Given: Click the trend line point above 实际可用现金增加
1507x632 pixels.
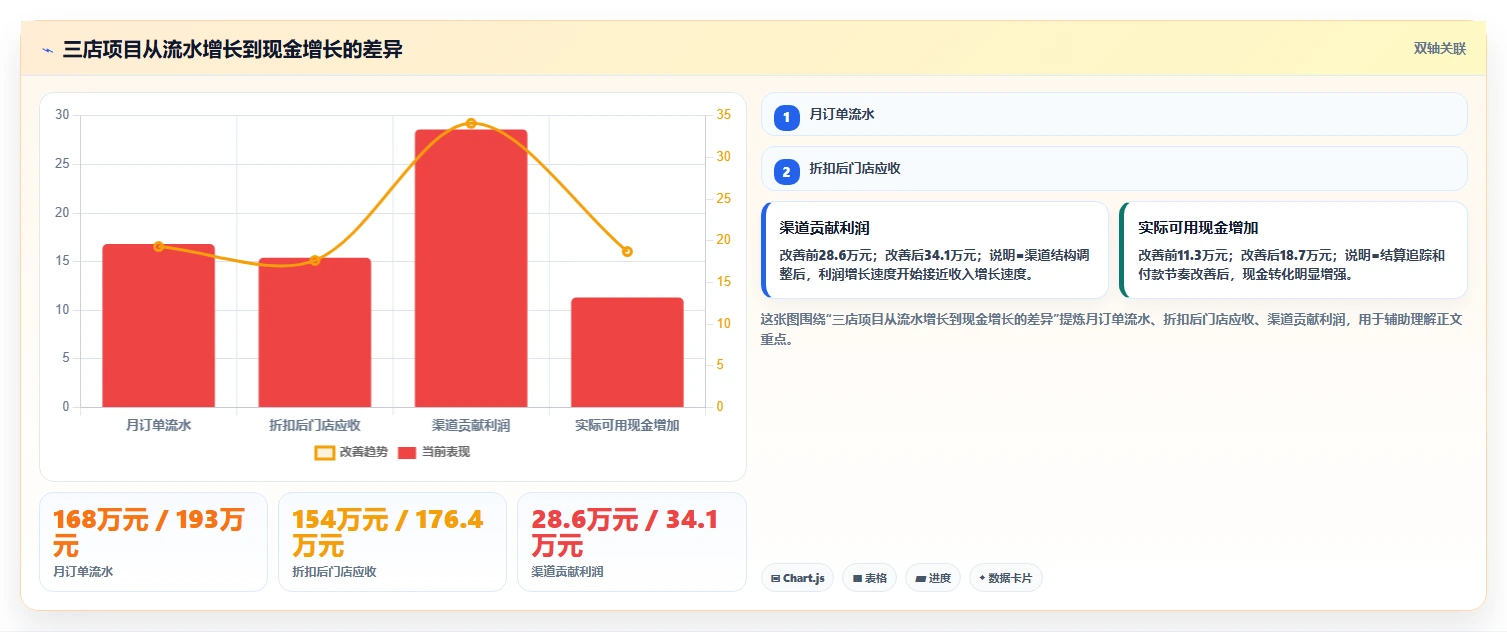Looking at the screenshot, I should pos(627,251).
